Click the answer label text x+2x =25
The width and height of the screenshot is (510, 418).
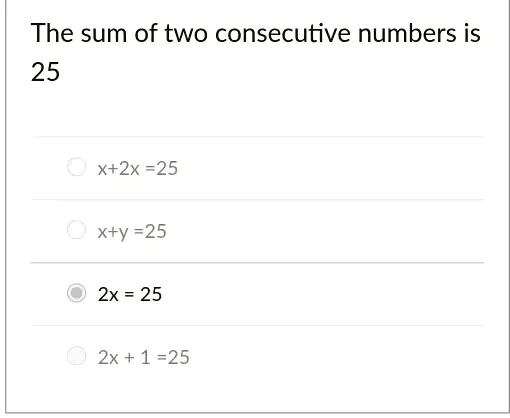(x=138, y=168)
